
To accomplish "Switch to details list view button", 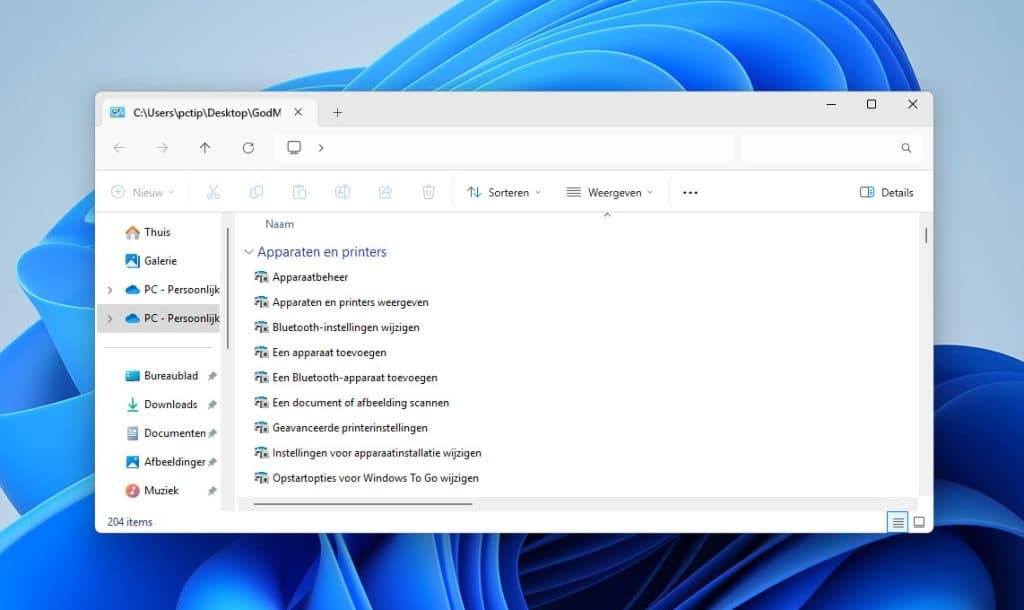I will (898, 522).
